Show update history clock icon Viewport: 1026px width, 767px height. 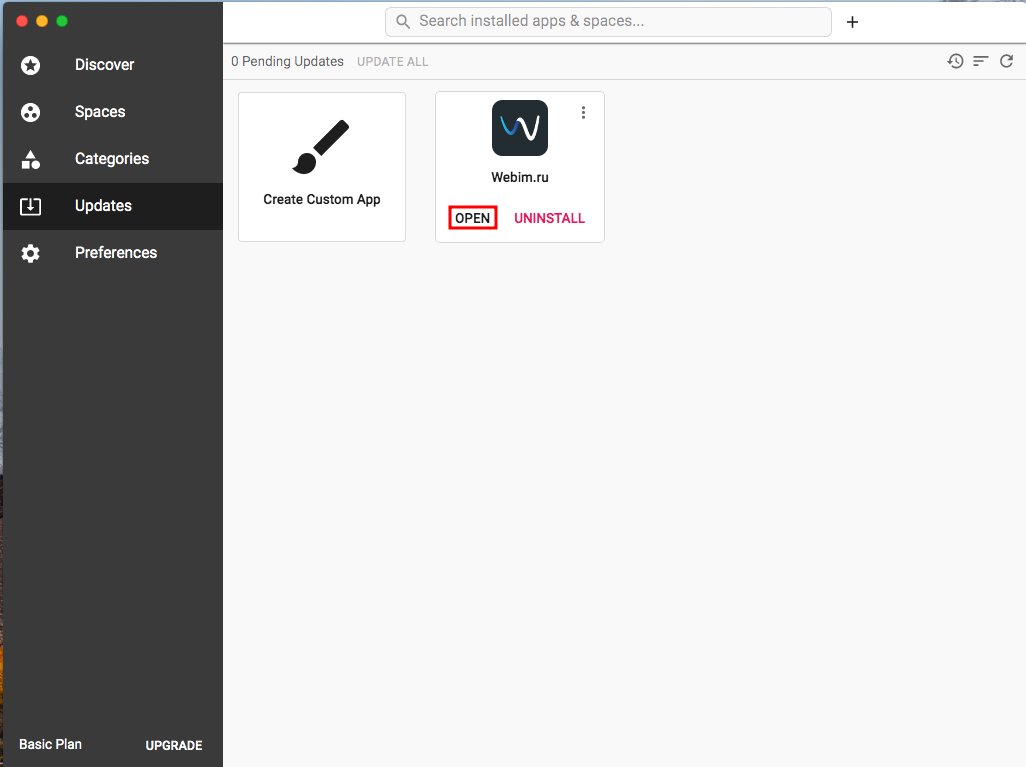pos(956,61)
